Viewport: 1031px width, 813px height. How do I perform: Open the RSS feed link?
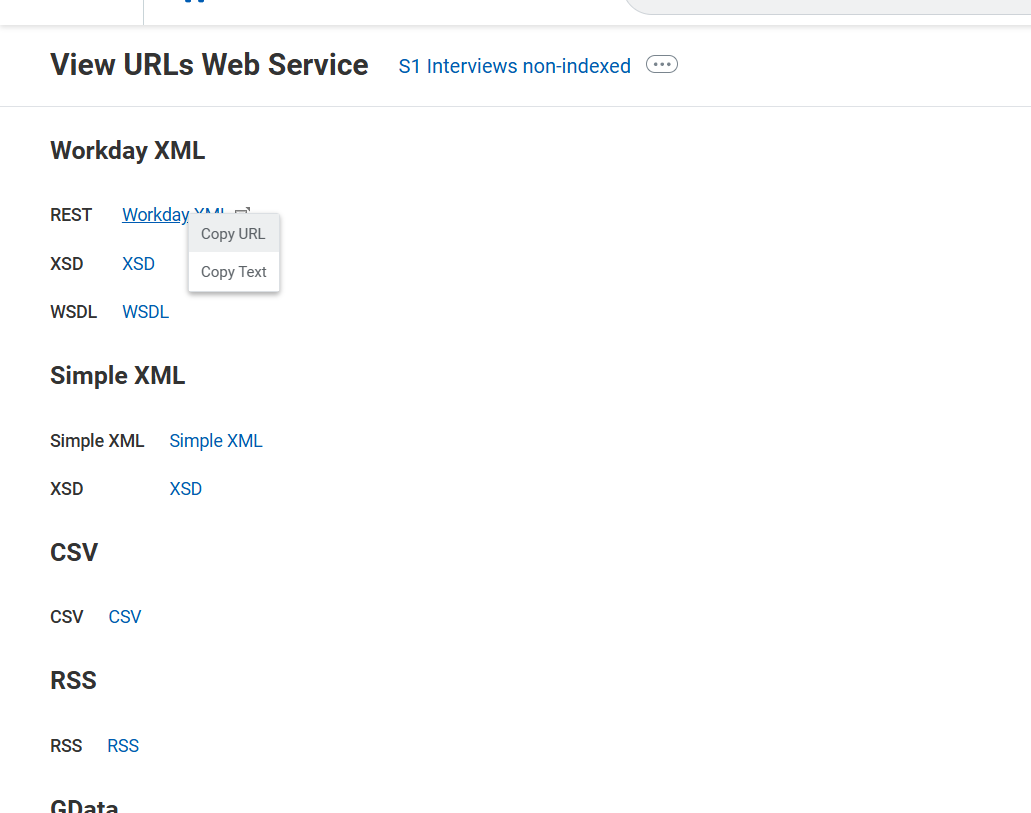tap(122, 745)
